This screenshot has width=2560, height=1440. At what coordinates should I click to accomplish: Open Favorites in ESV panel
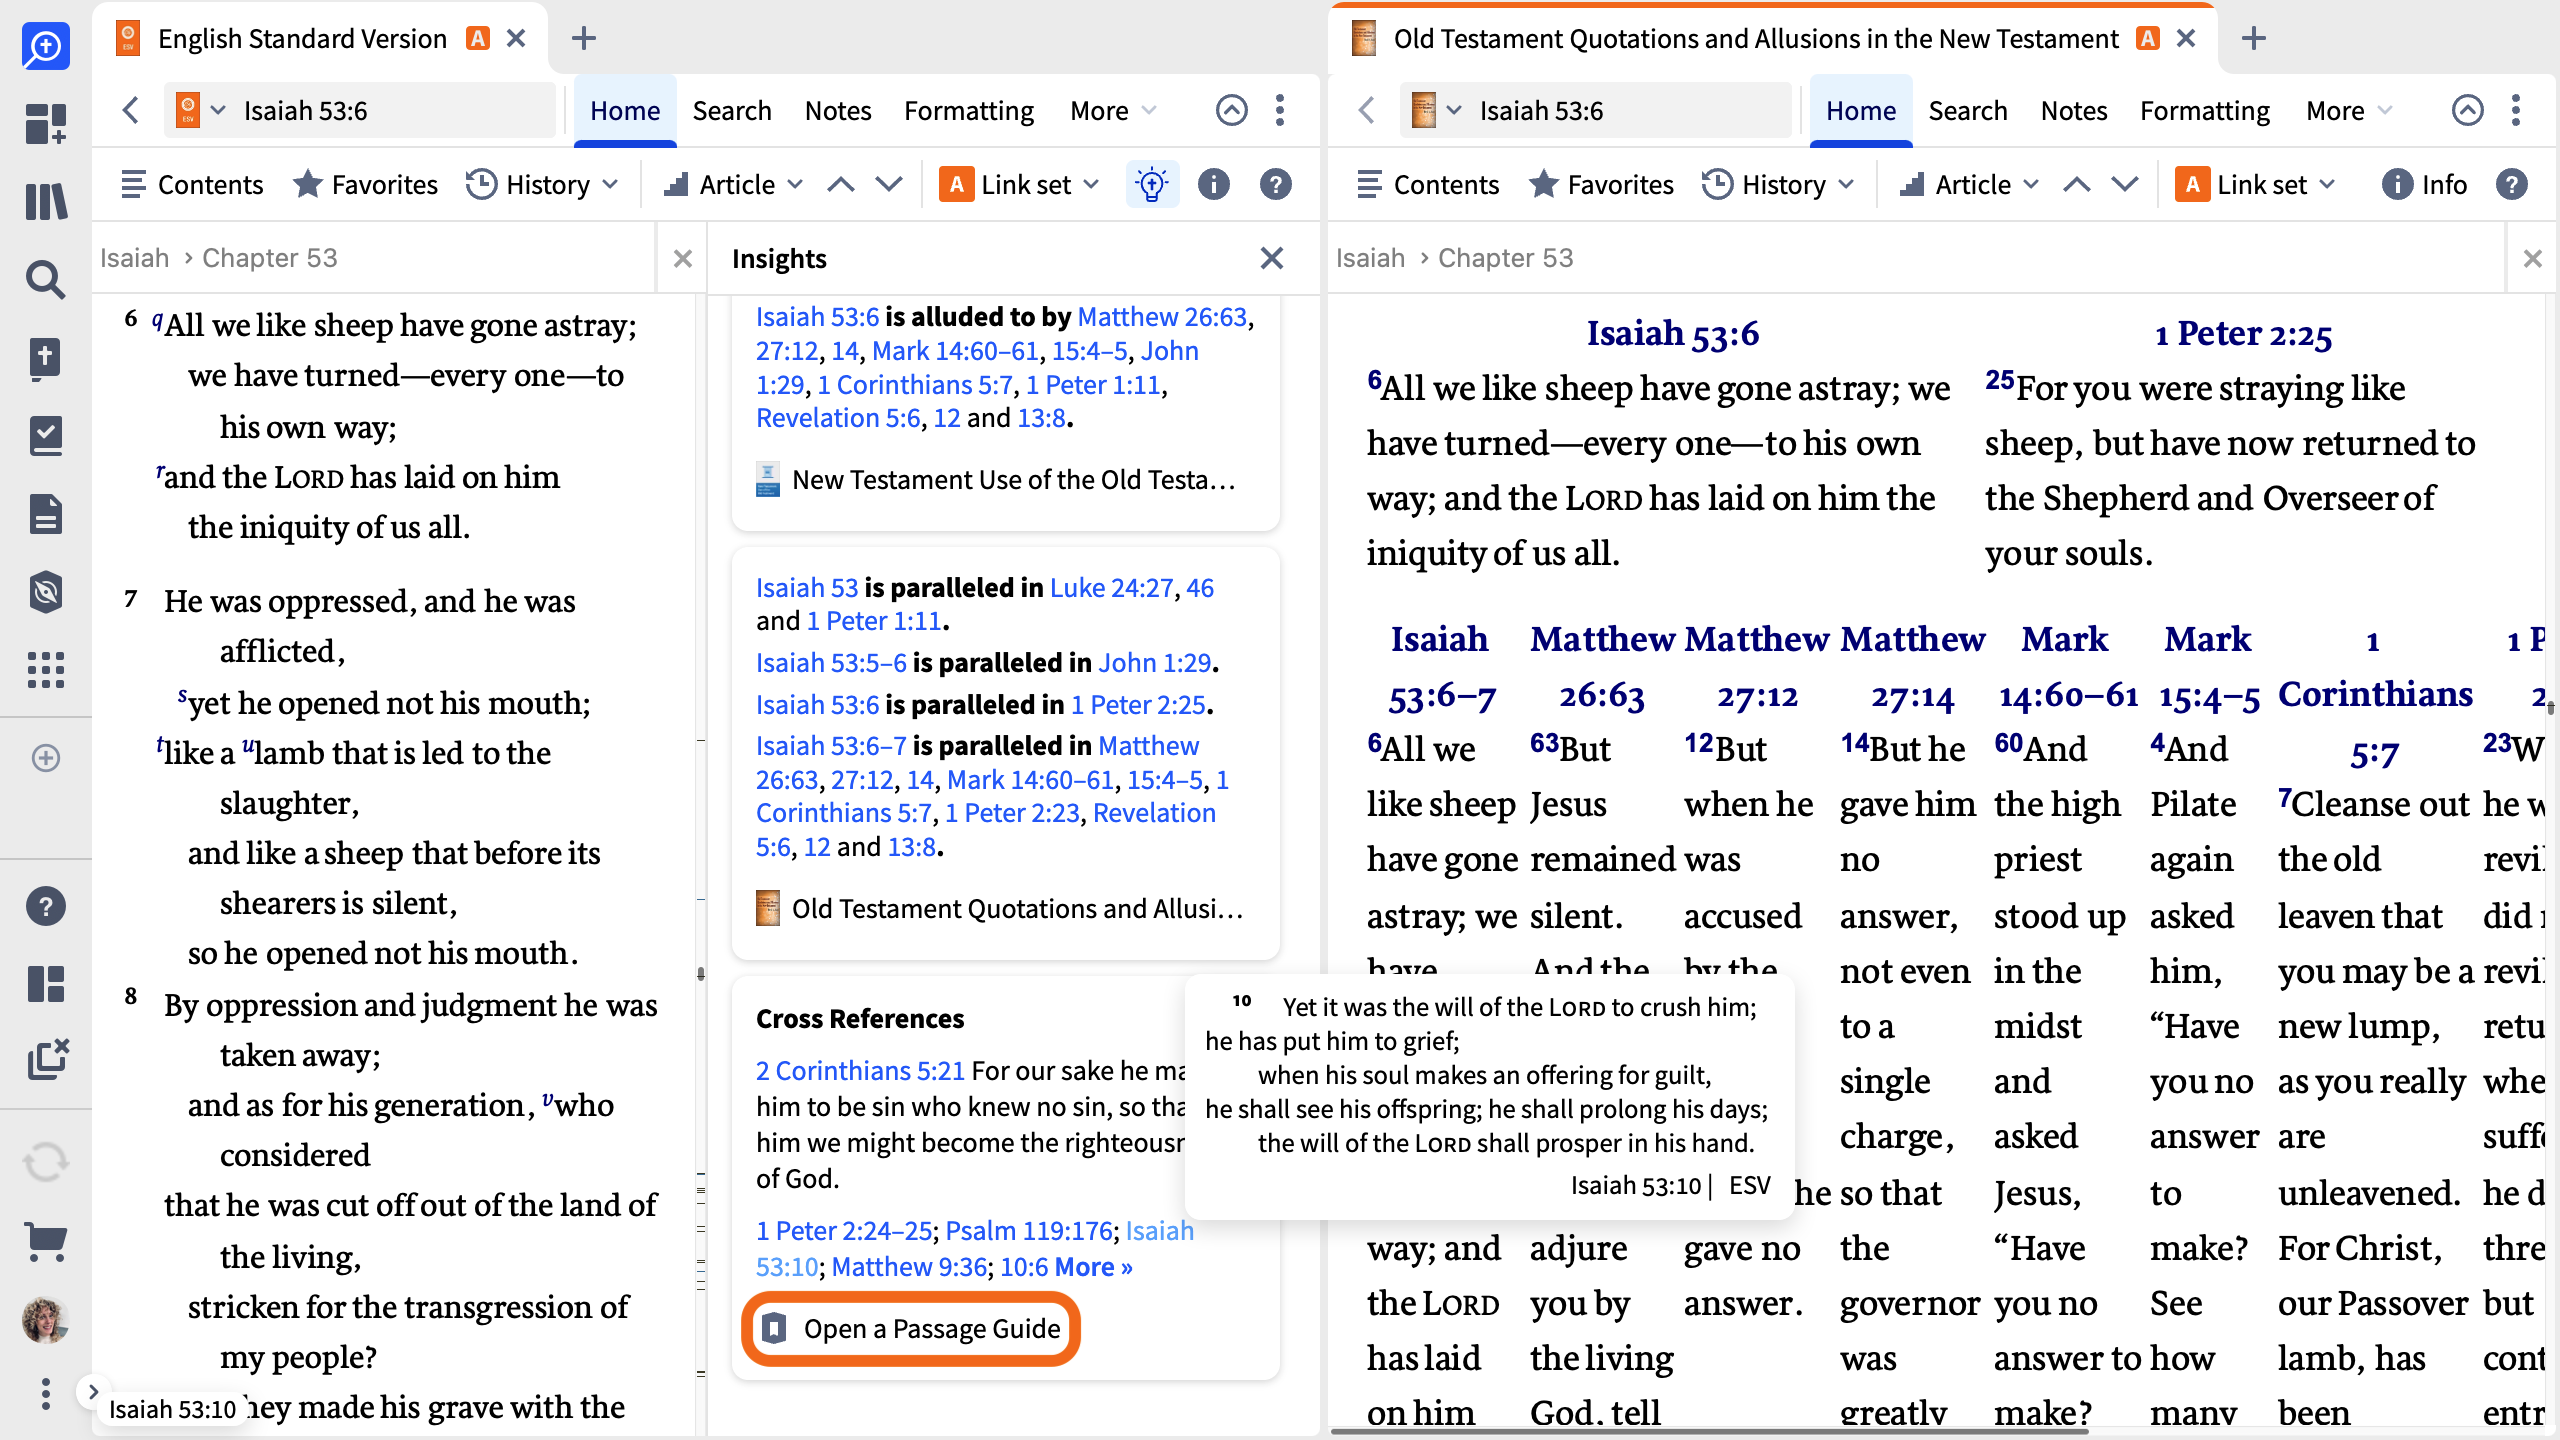tap(366, 184)
